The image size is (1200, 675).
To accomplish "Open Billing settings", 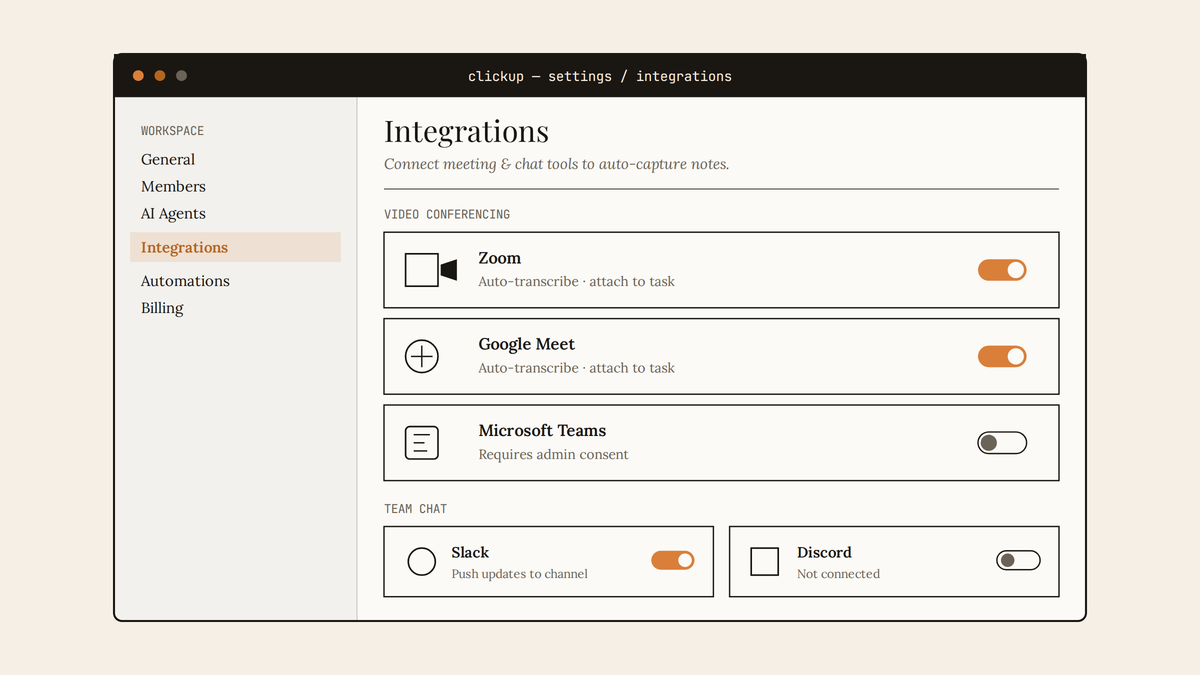I will pos(162,308).
